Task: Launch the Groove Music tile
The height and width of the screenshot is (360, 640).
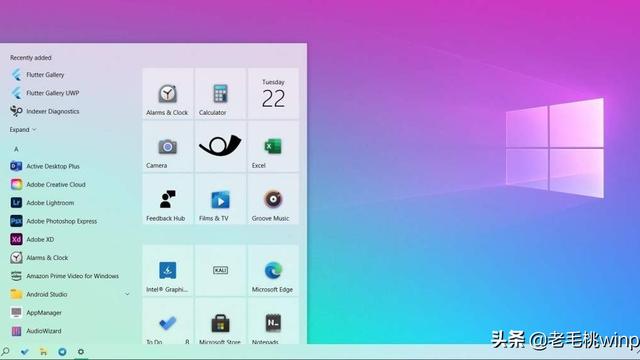Action: point(273,199)
